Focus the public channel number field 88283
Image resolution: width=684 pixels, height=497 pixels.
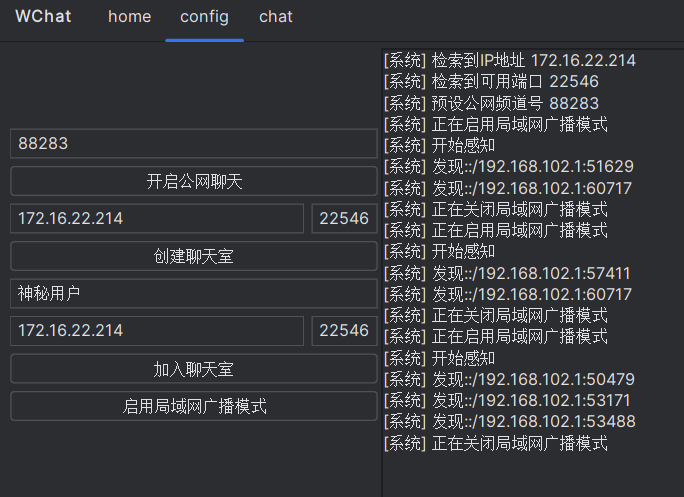tap(193, 144)
